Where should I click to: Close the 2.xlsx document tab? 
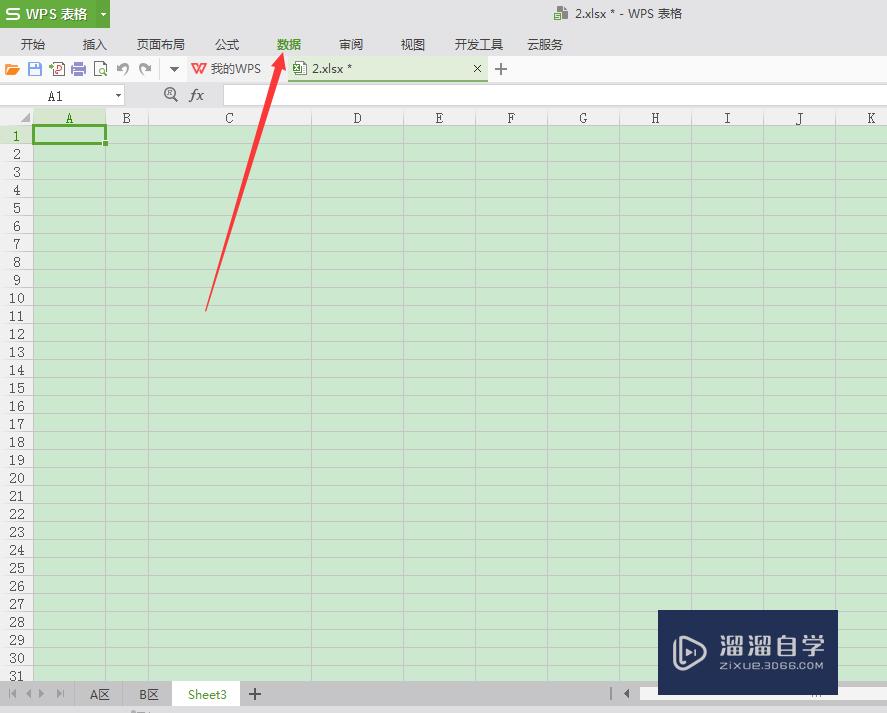tap(477, 69)
